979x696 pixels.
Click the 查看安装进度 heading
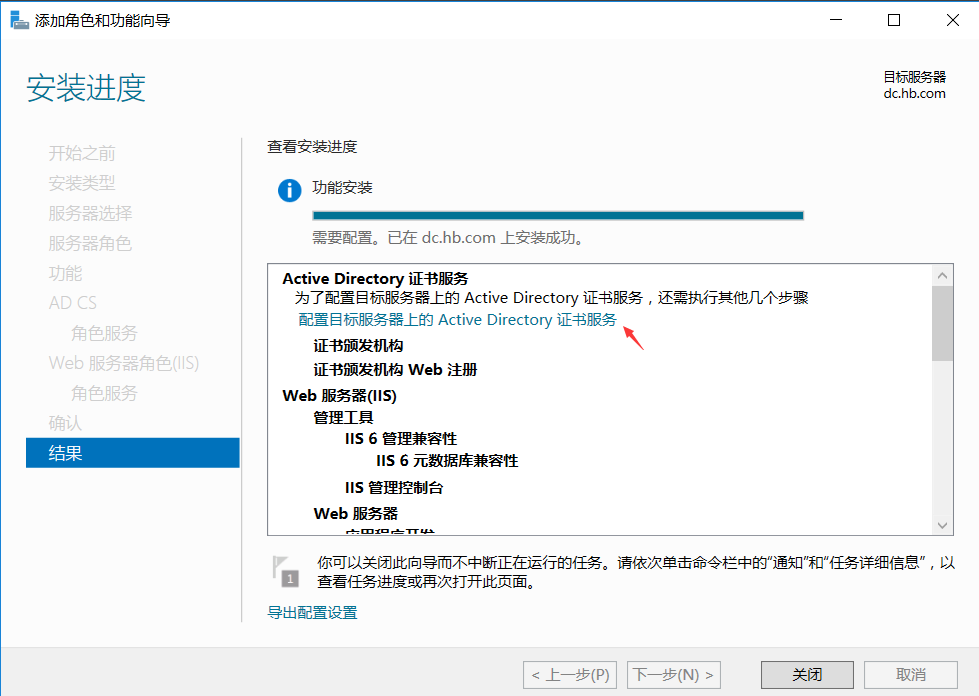[312, 147]
